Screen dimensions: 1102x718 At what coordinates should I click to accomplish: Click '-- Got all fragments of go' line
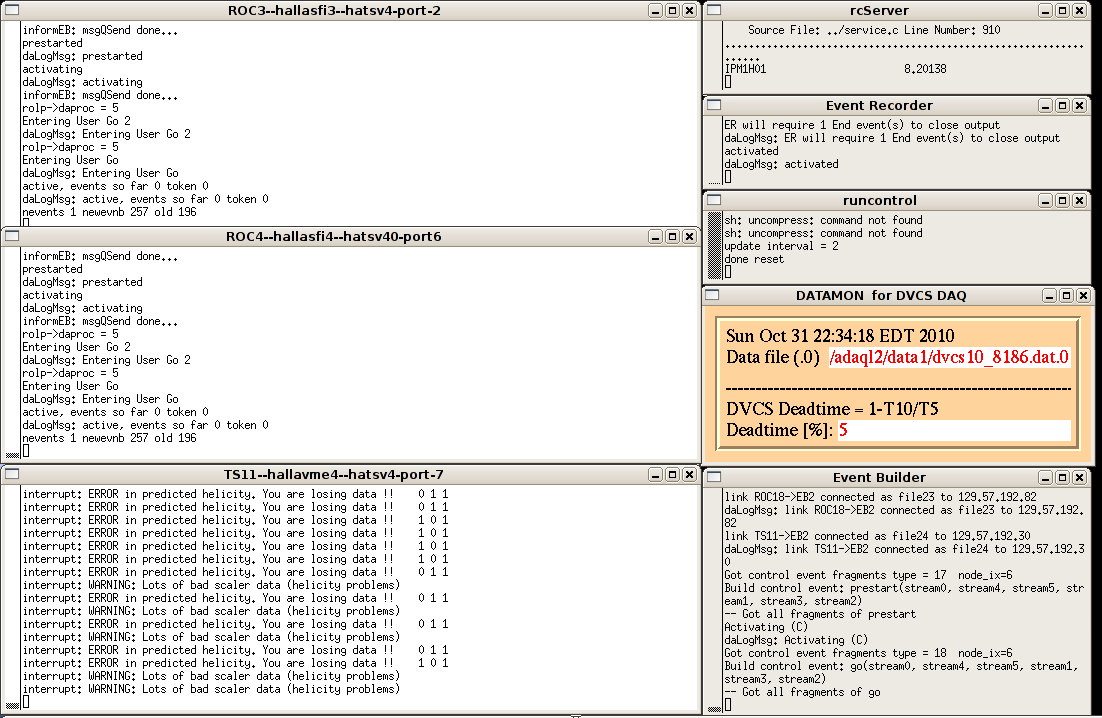pos(802,692)
